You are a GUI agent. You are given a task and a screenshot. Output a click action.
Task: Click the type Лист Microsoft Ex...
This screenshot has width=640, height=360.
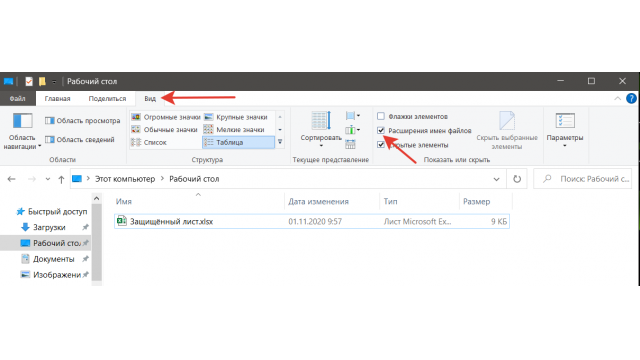point(417,222)
